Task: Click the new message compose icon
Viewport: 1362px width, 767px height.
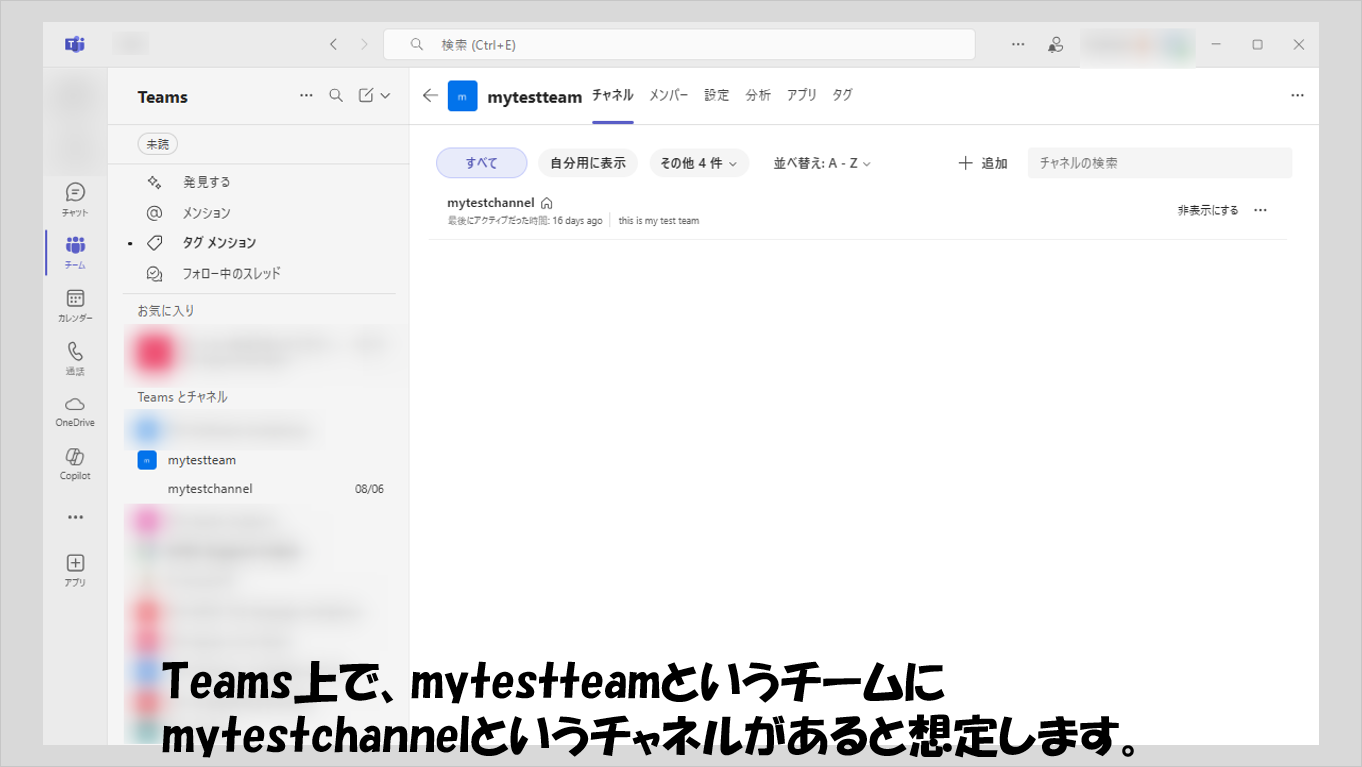Action: 366,95
